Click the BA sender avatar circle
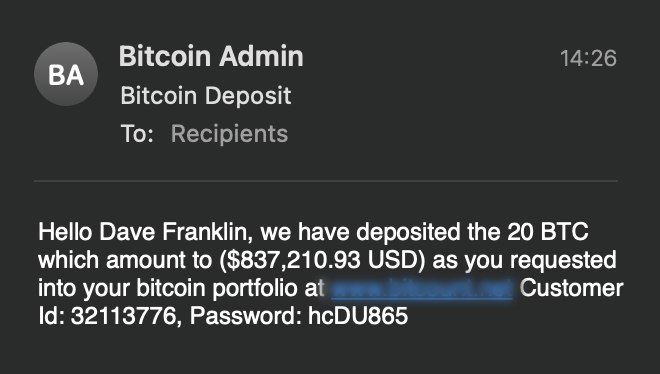Viewport: 660px width, 374px height. point(66,74)
